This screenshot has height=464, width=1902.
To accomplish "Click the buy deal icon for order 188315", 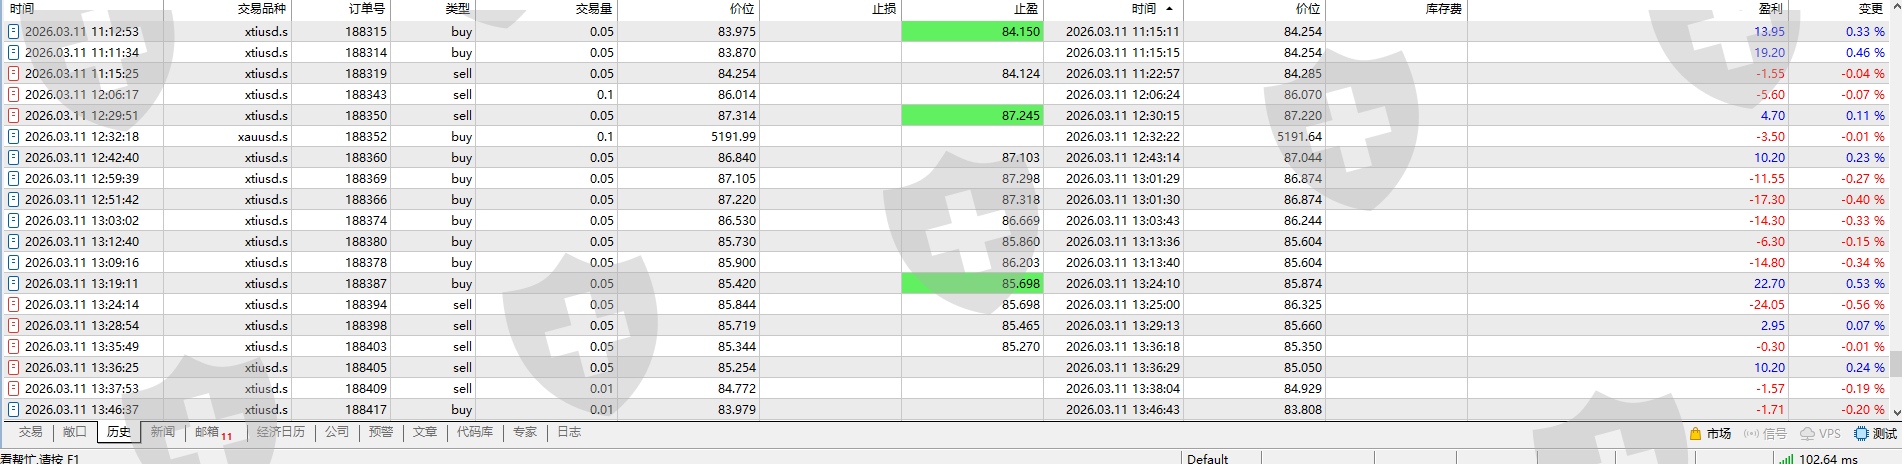I will tap(14, 32).
